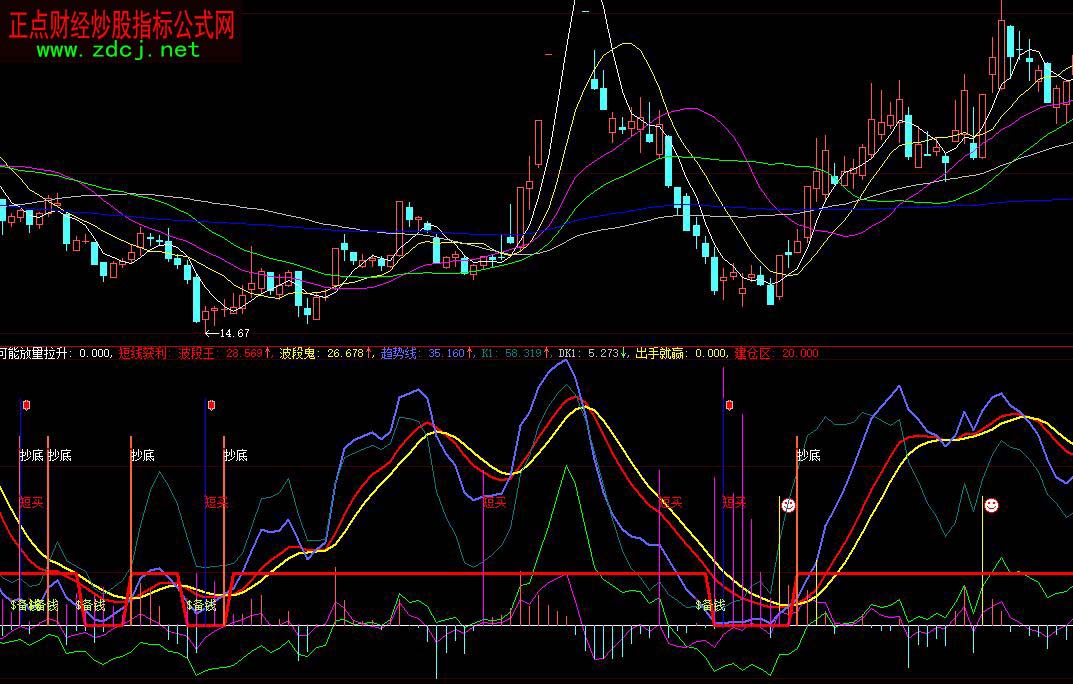The height and width of the screenshot is (684, 1073).
Task: Click the red-faced smiley signal marker
Action: click(x=789, y=506)
